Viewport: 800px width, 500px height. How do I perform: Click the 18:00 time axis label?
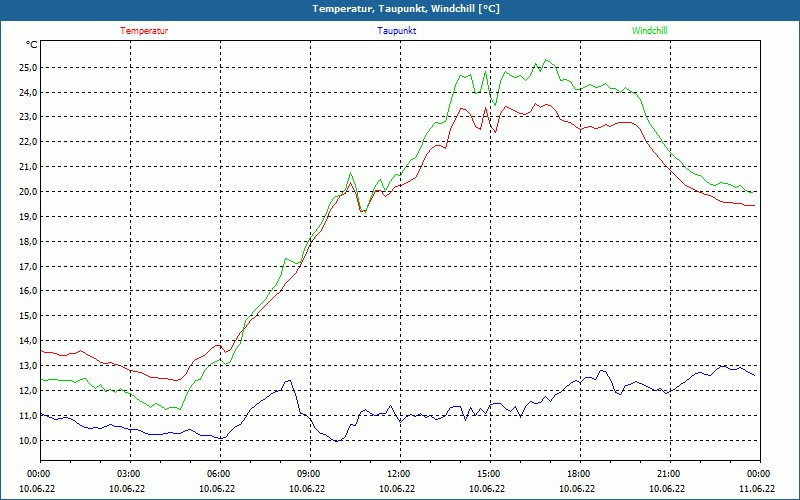pyautogui.click(x=579, y=474)
